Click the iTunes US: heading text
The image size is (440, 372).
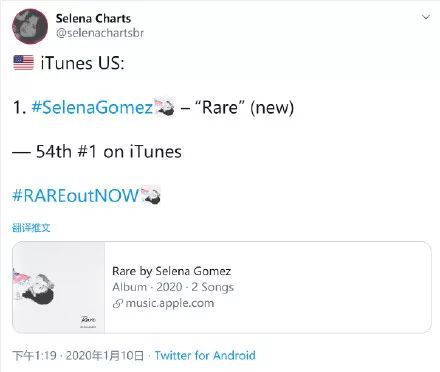[83, 63]
